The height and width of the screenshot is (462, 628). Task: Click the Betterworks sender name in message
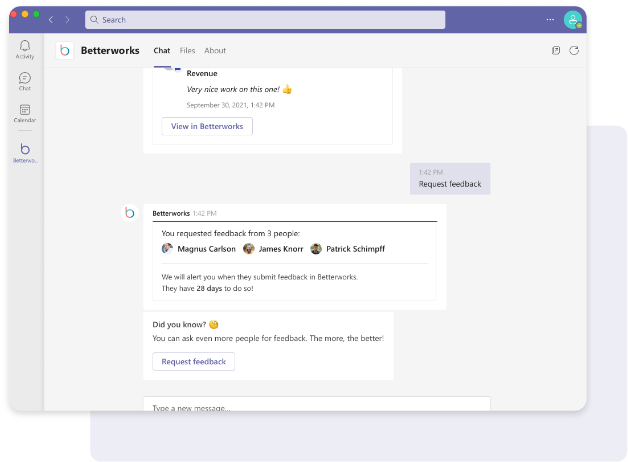[x=171, y=213]
